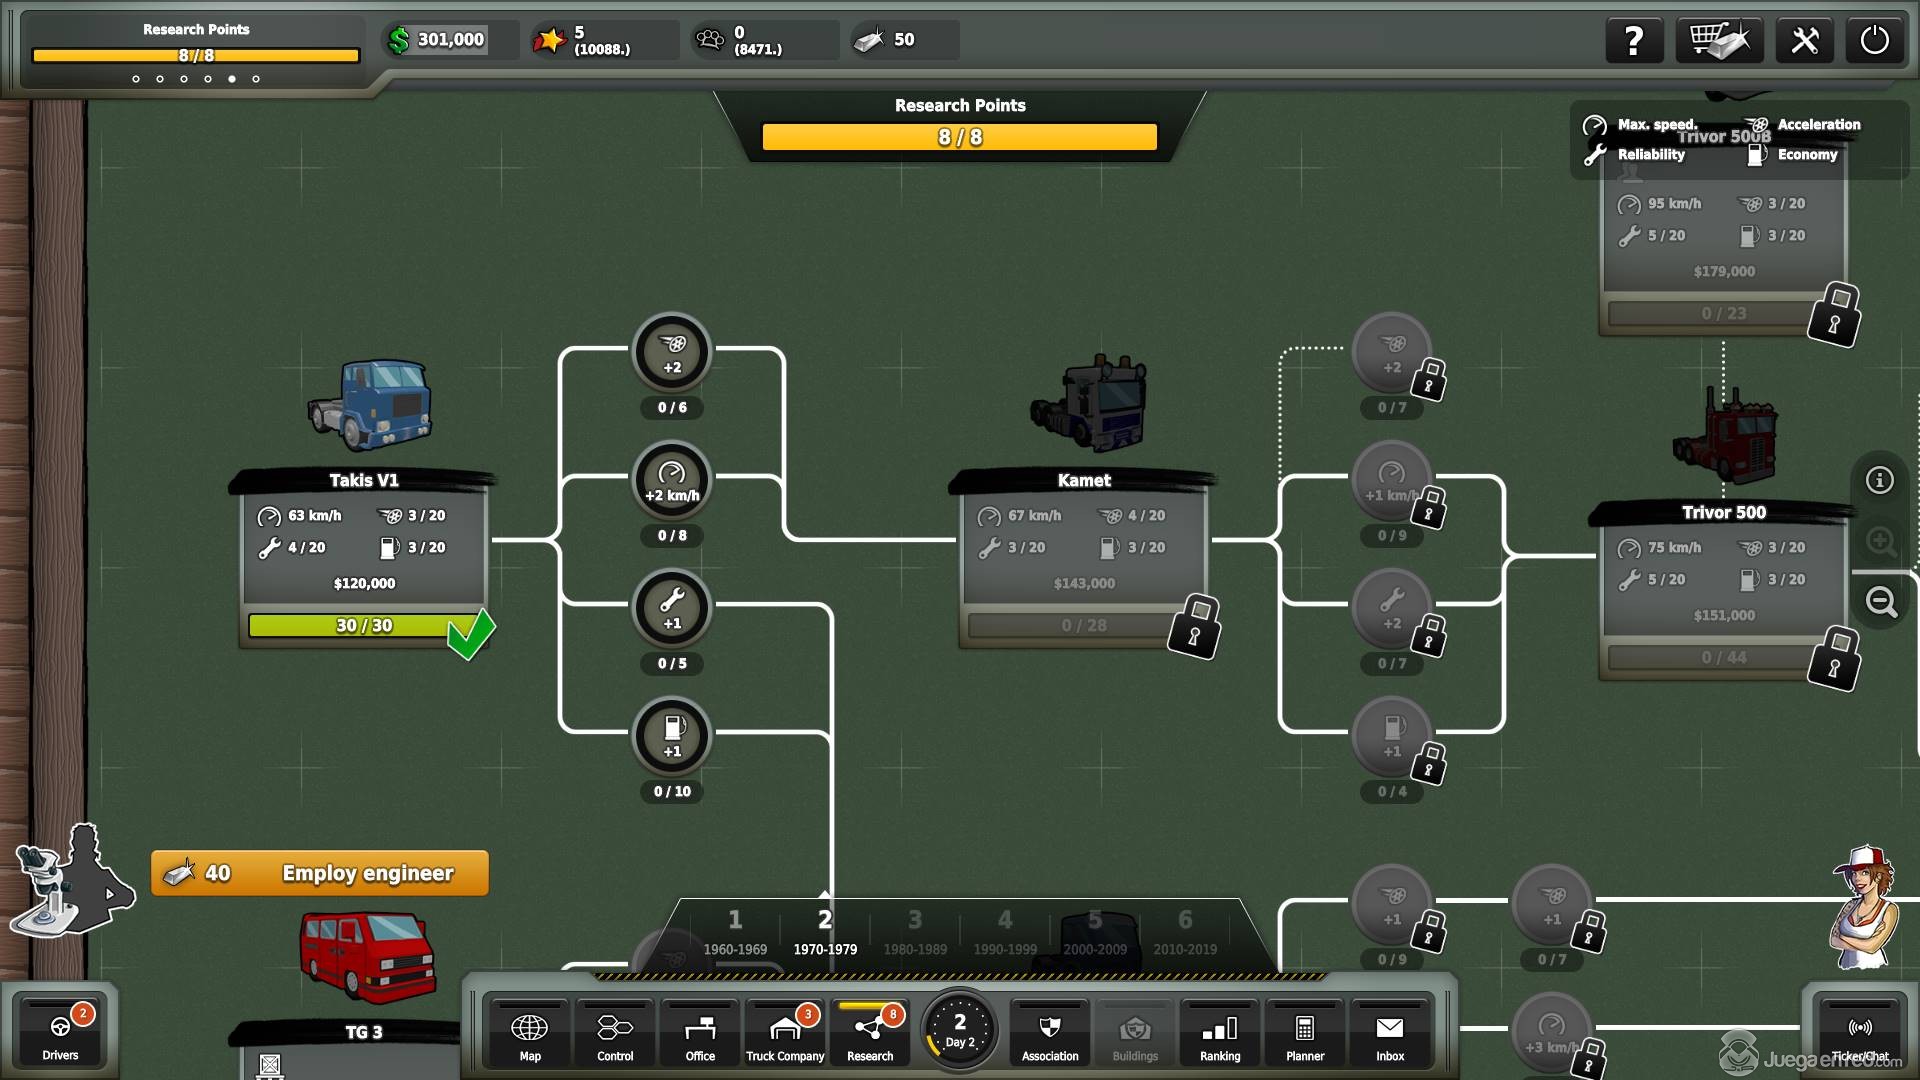Switch to the 1960-1969 era tab
Image resolution: width=1920 pixels, height=1080 pixels.
[x=735, y=932]
